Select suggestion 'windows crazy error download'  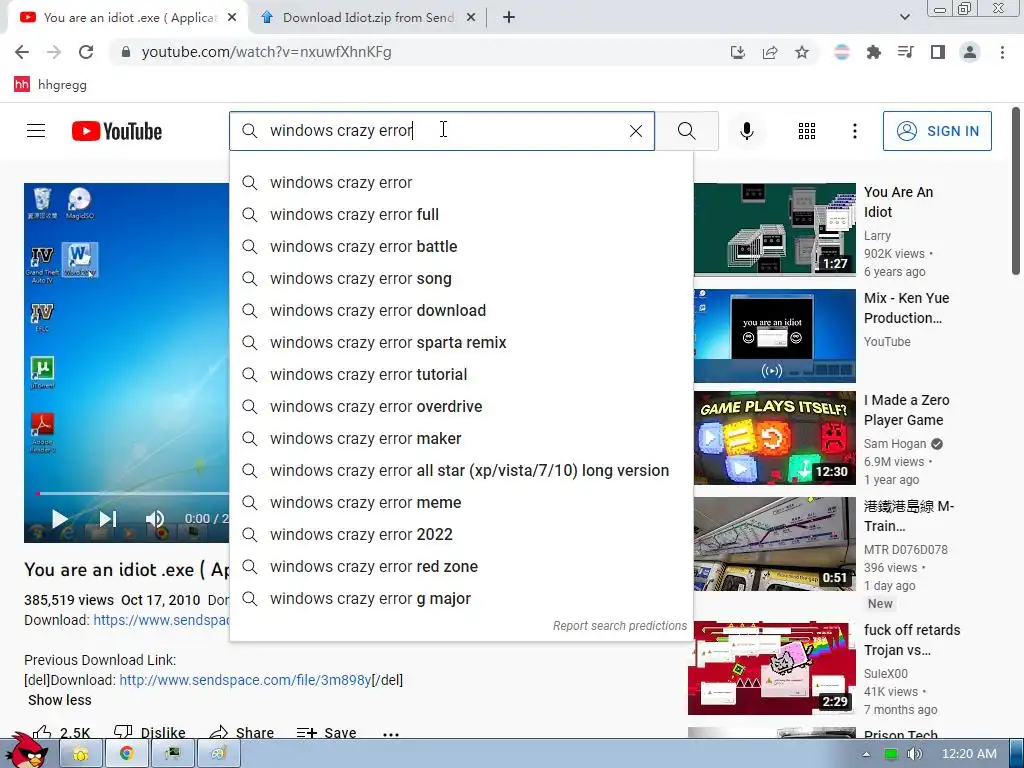[x=461, y=311]
